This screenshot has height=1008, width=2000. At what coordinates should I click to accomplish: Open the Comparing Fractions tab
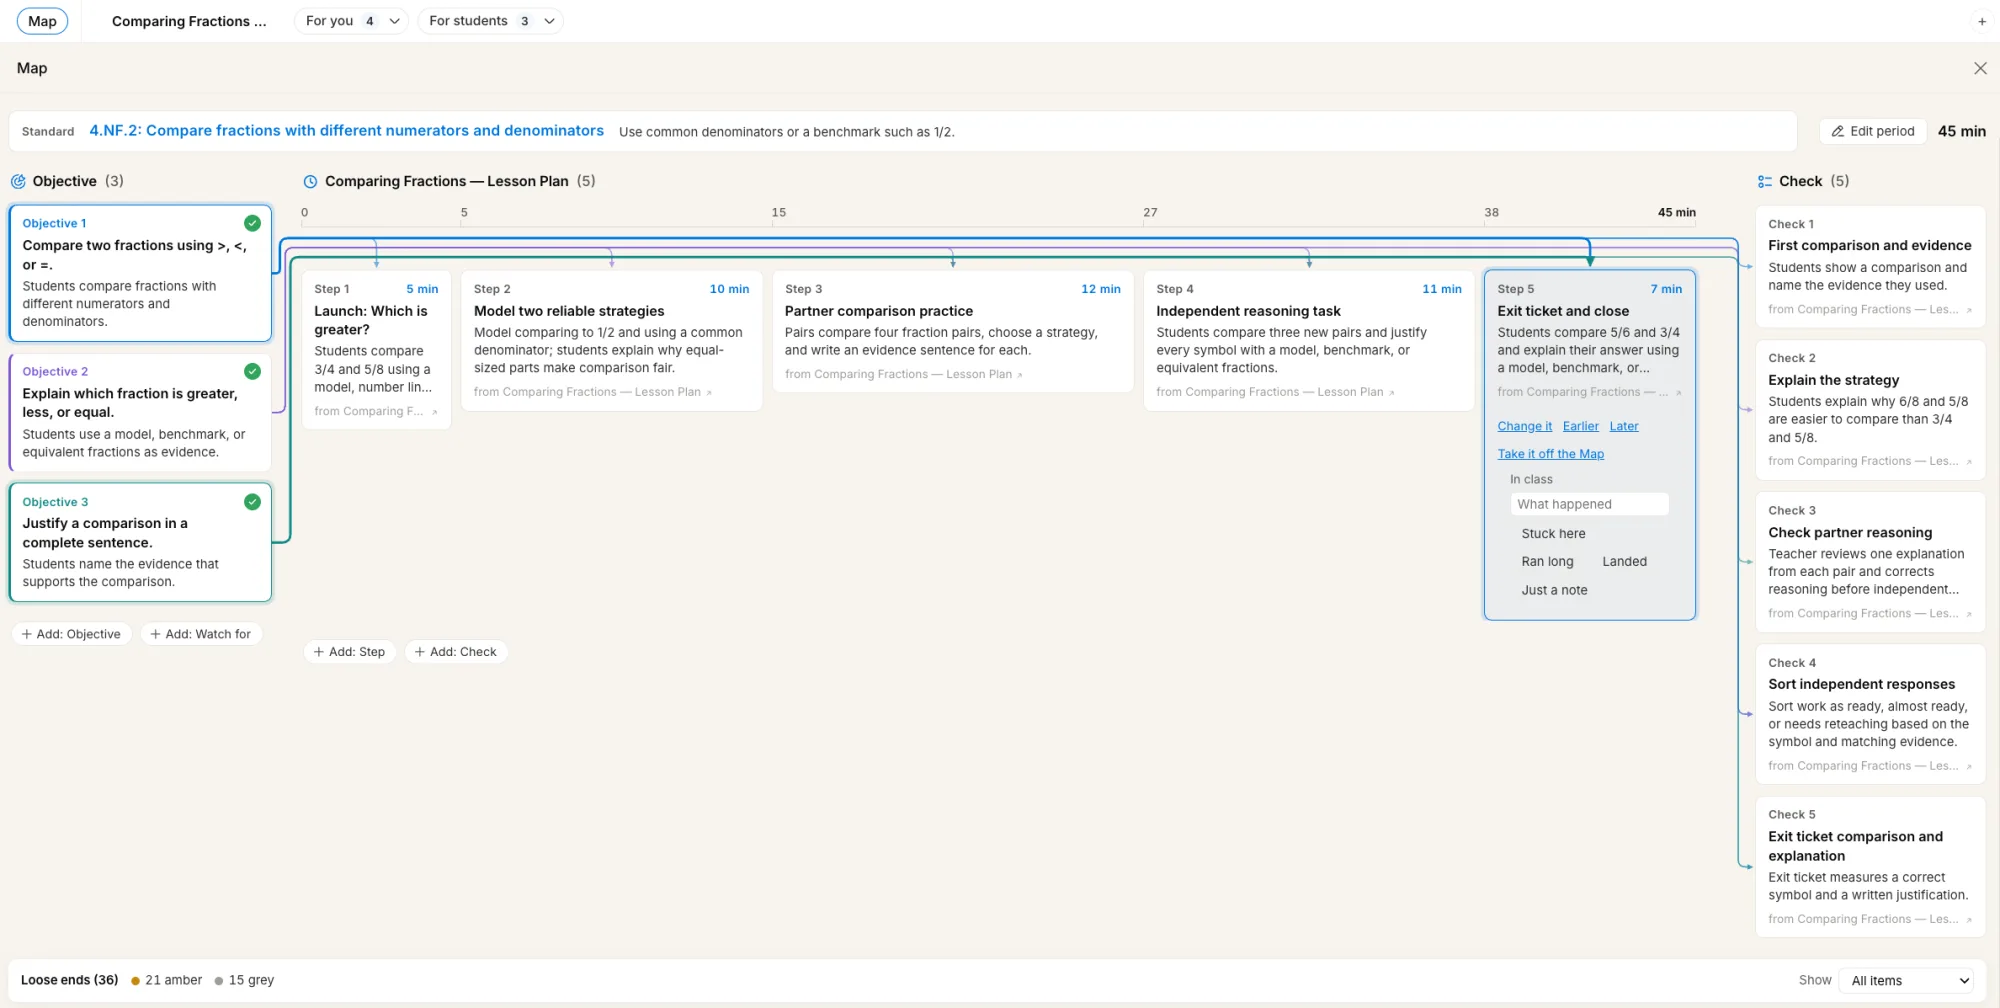coord(189,21)
